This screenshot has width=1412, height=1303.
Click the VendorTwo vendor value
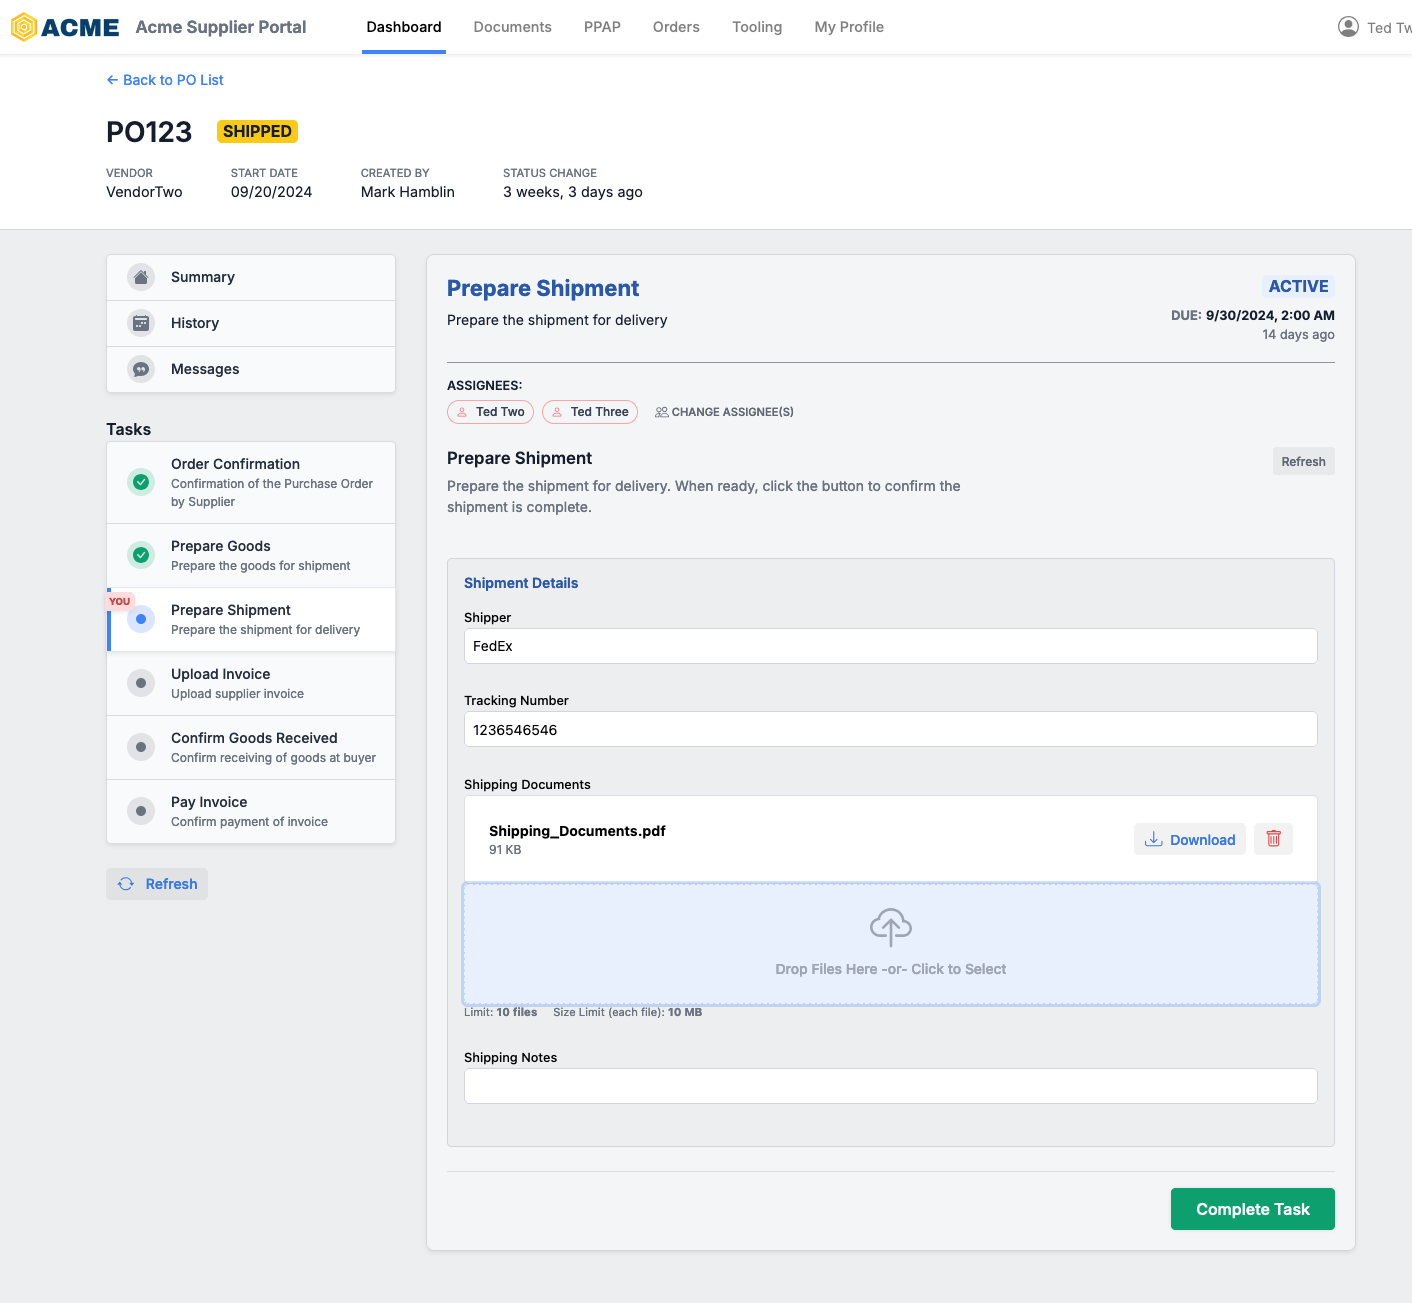tap(144, 192)
